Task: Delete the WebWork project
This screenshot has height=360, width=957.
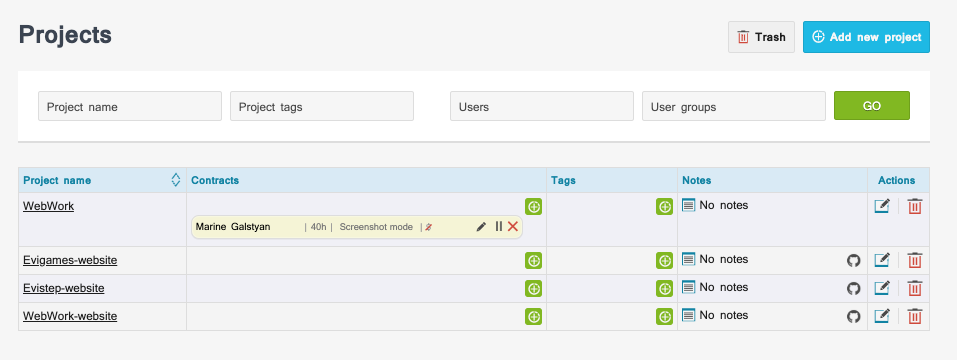Action: [x=914, y=206]
